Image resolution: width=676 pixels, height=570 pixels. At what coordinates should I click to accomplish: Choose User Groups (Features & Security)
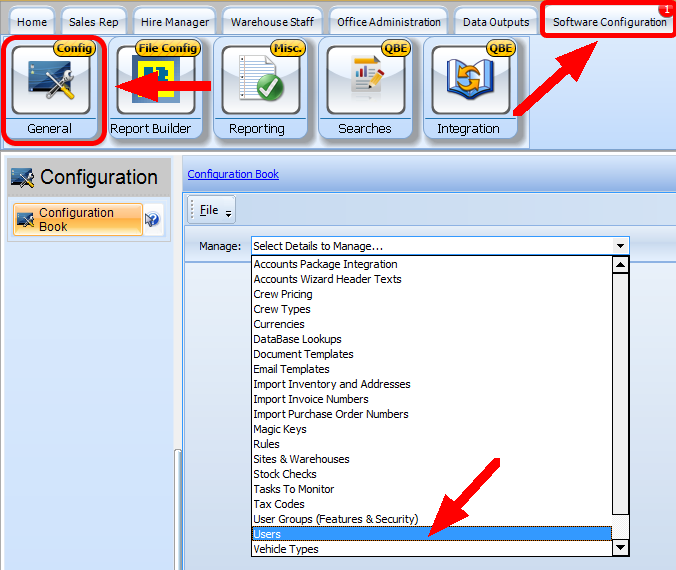(x=335, y=519)
